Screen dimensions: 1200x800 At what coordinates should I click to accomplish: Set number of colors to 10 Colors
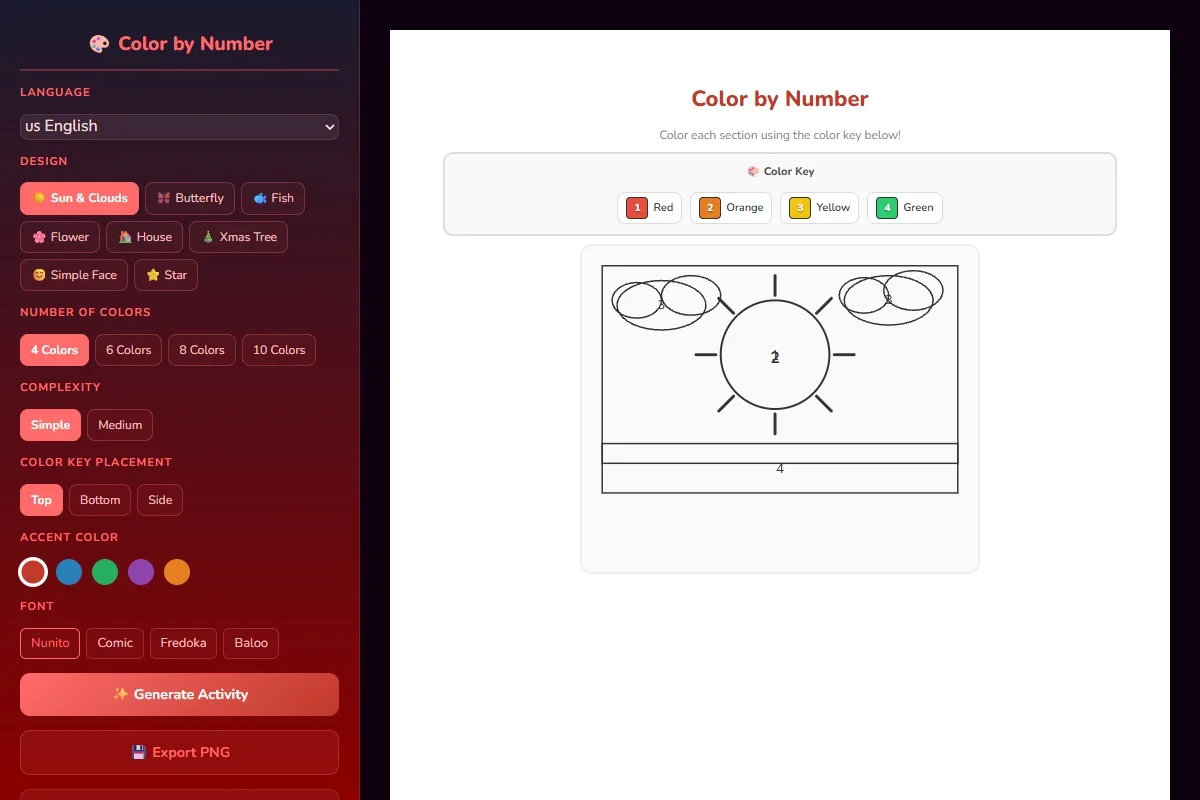point(279,350)
